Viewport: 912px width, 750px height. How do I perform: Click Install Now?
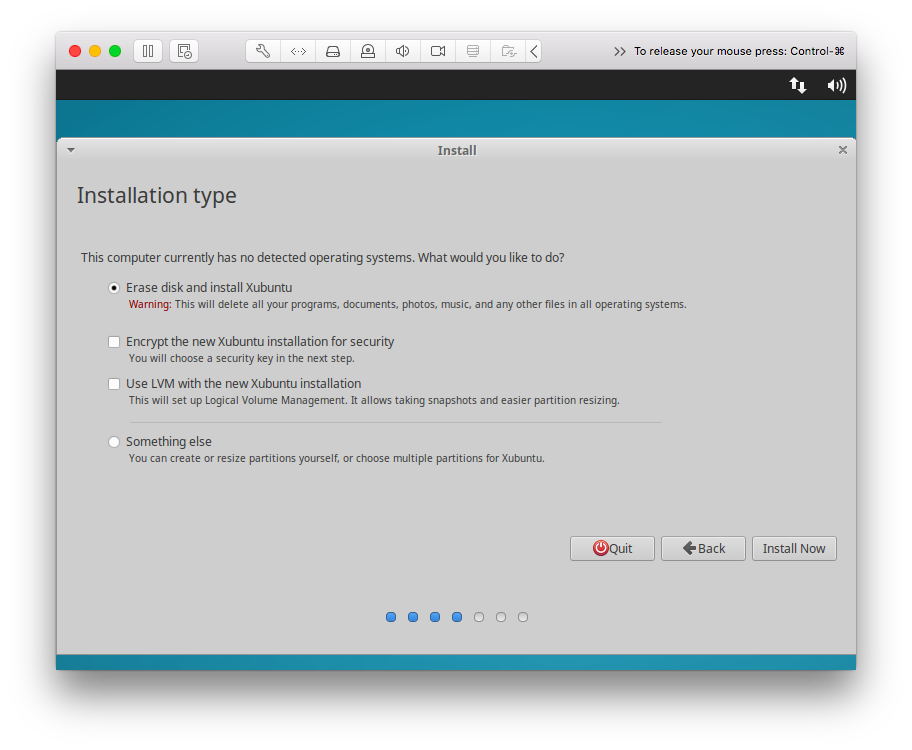point(794,549)
